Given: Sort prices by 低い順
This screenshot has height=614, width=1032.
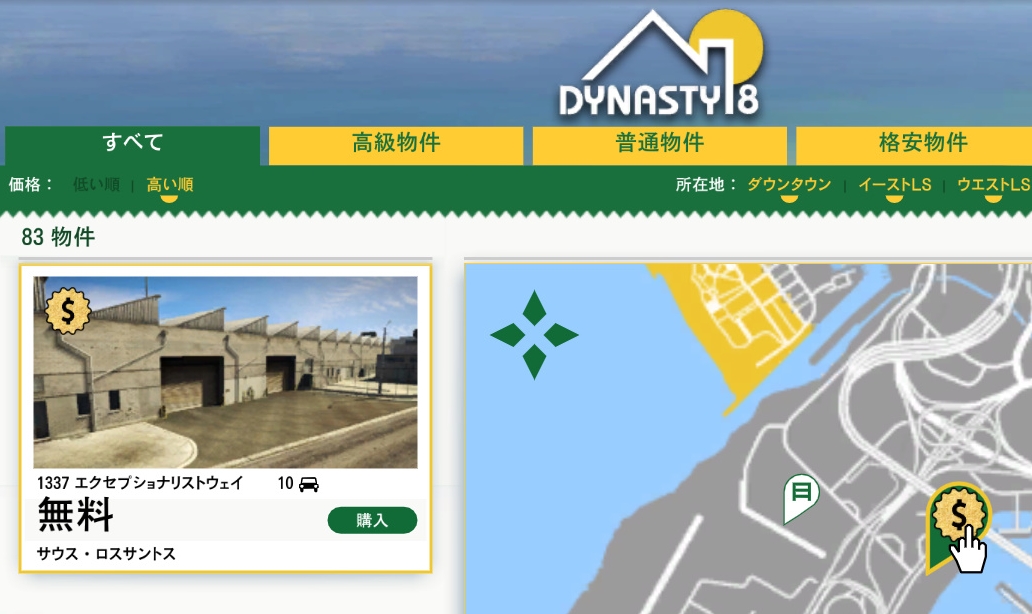Looking at the screenshot, I should tap(96, 185).
